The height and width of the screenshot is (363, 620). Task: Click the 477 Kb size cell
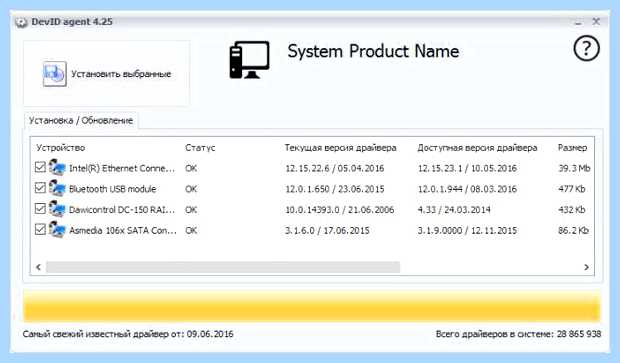click(571, 189)
